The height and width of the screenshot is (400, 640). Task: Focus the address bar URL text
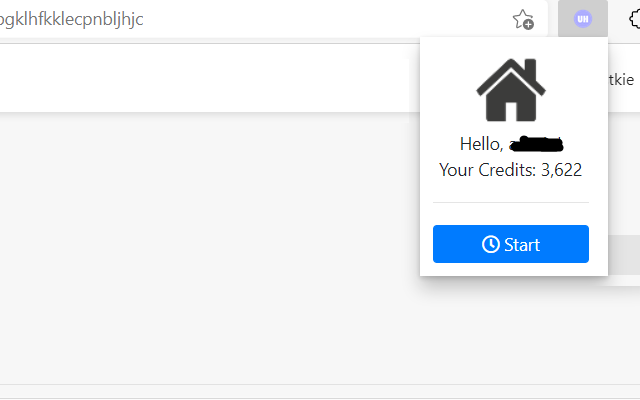click(x=71, y=19)
